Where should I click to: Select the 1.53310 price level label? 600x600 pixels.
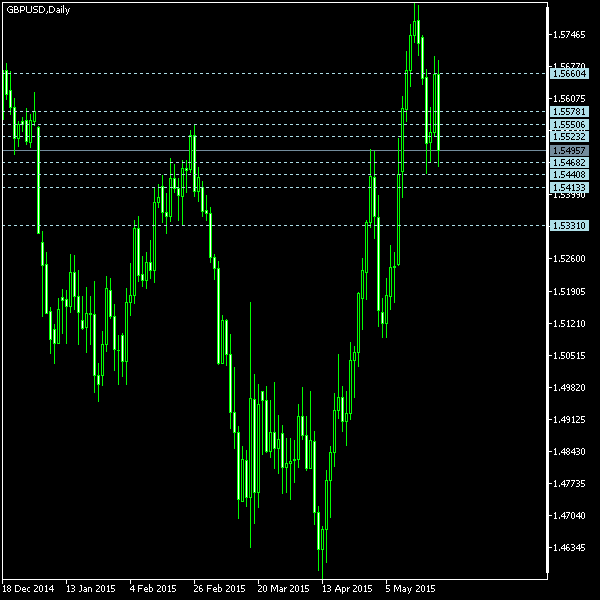tap(569, 225)
